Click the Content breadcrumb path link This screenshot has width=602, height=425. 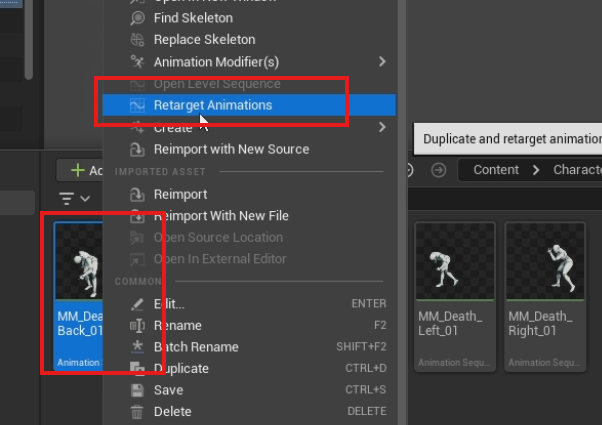[x=496, y=170]
